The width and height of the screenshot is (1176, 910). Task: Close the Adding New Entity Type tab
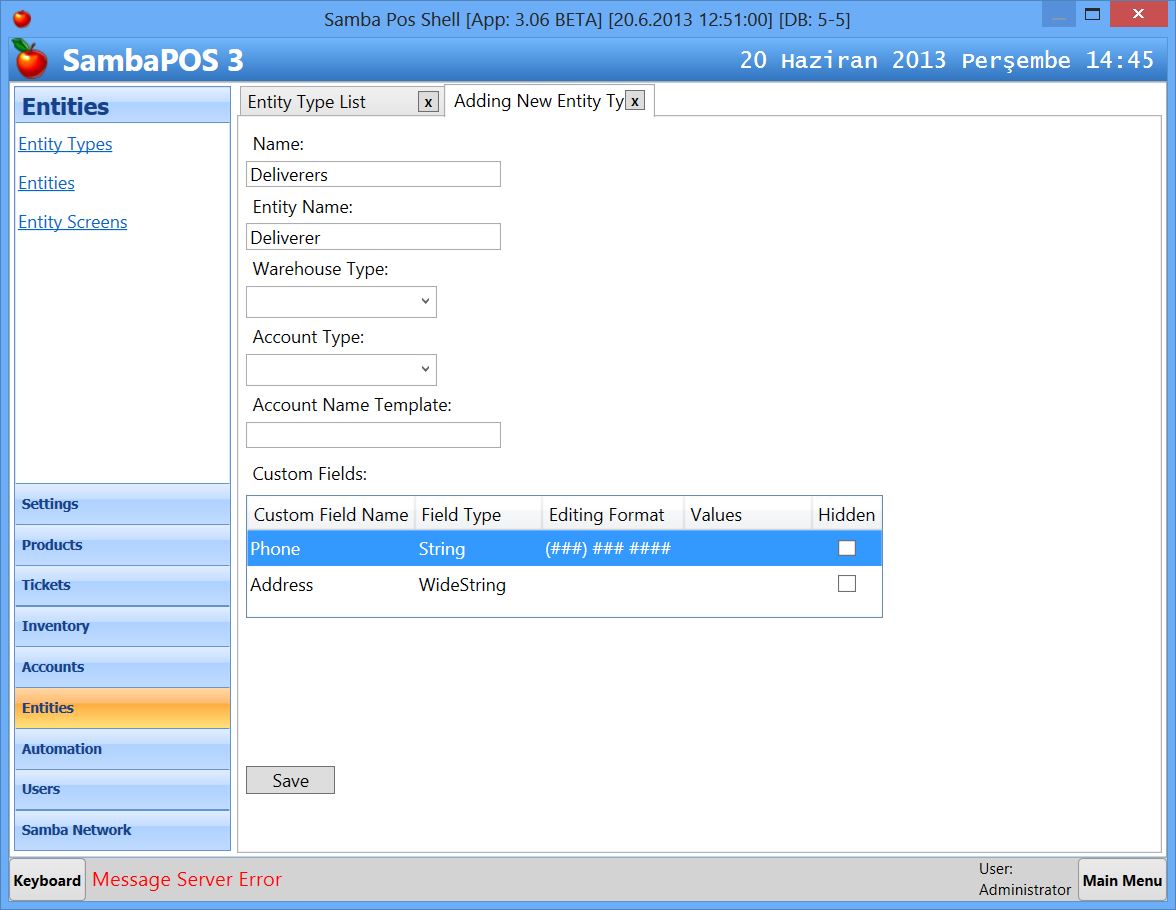tap(634, 101)
